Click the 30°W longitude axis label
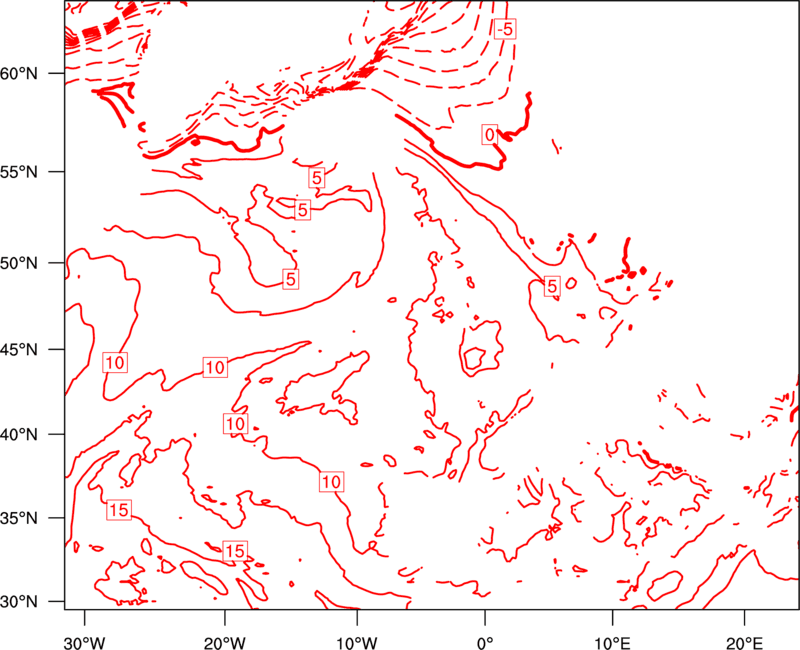 tap(85, 642)
